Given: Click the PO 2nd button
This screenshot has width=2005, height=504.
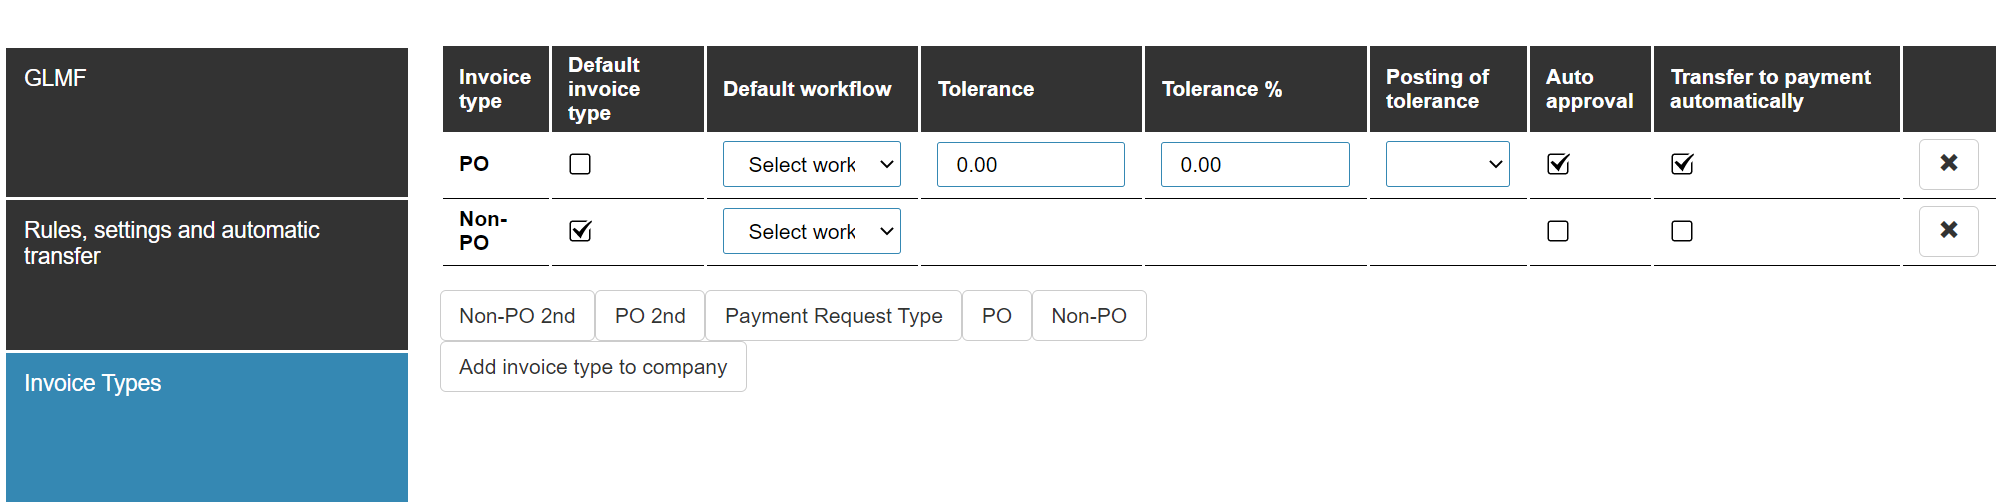Looking at the screenshot, I should (650, 316).
